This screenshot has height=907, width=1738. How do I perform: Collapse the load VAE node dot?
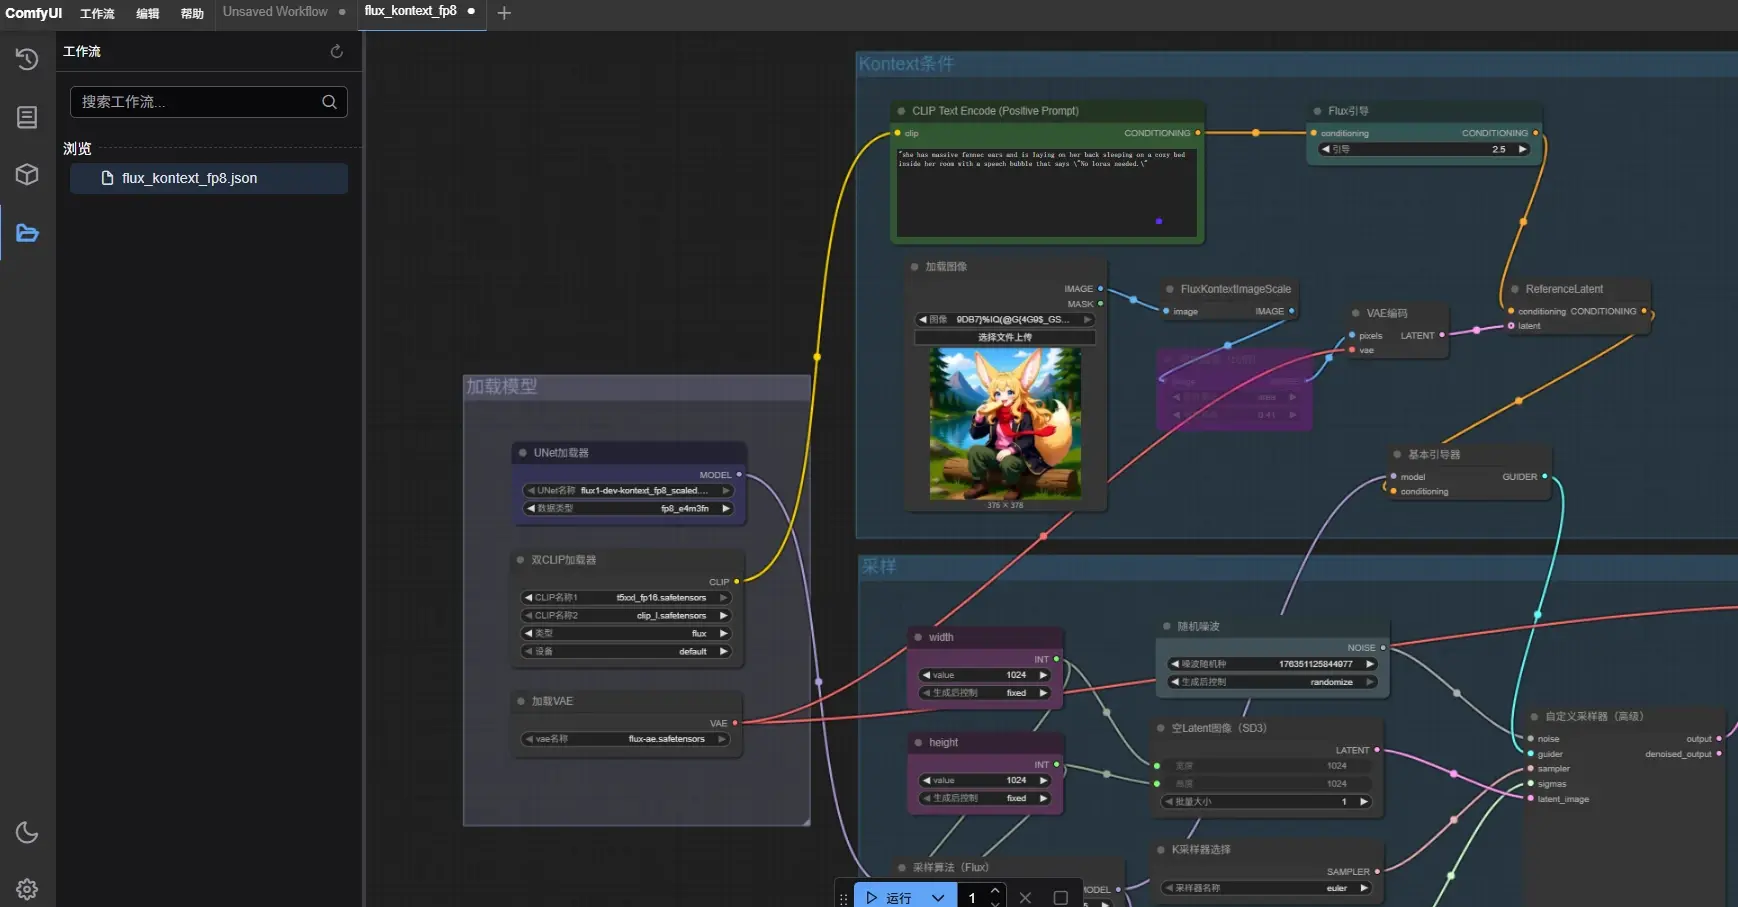[521, 701]
